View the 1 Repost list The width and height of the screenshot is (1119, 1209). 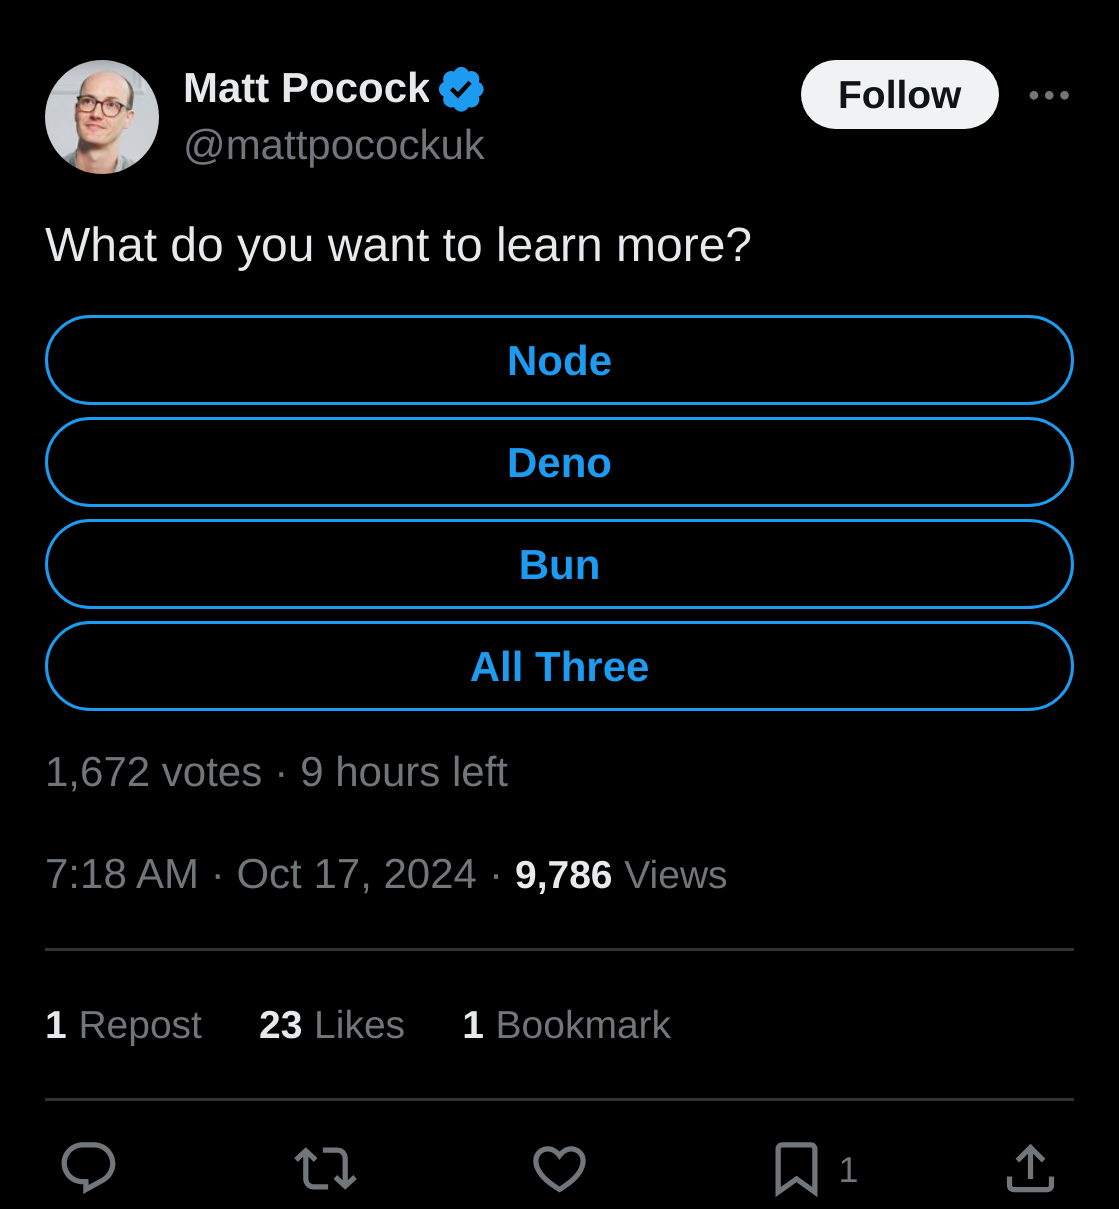click(x=123, y=1025)
